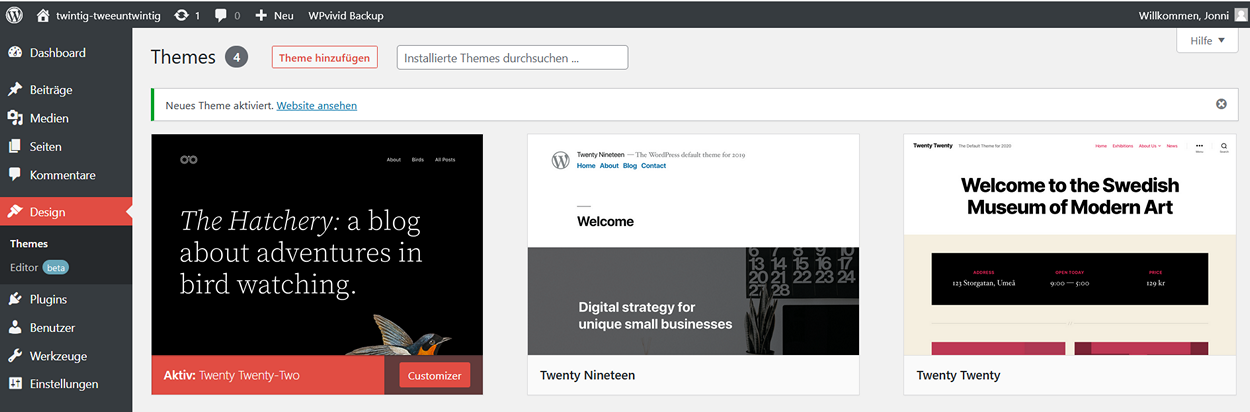This screenshot has width=1250, height=412.
Task: Open the Twenty Twenty-Two theme screenshot
Action: [317, 244]
